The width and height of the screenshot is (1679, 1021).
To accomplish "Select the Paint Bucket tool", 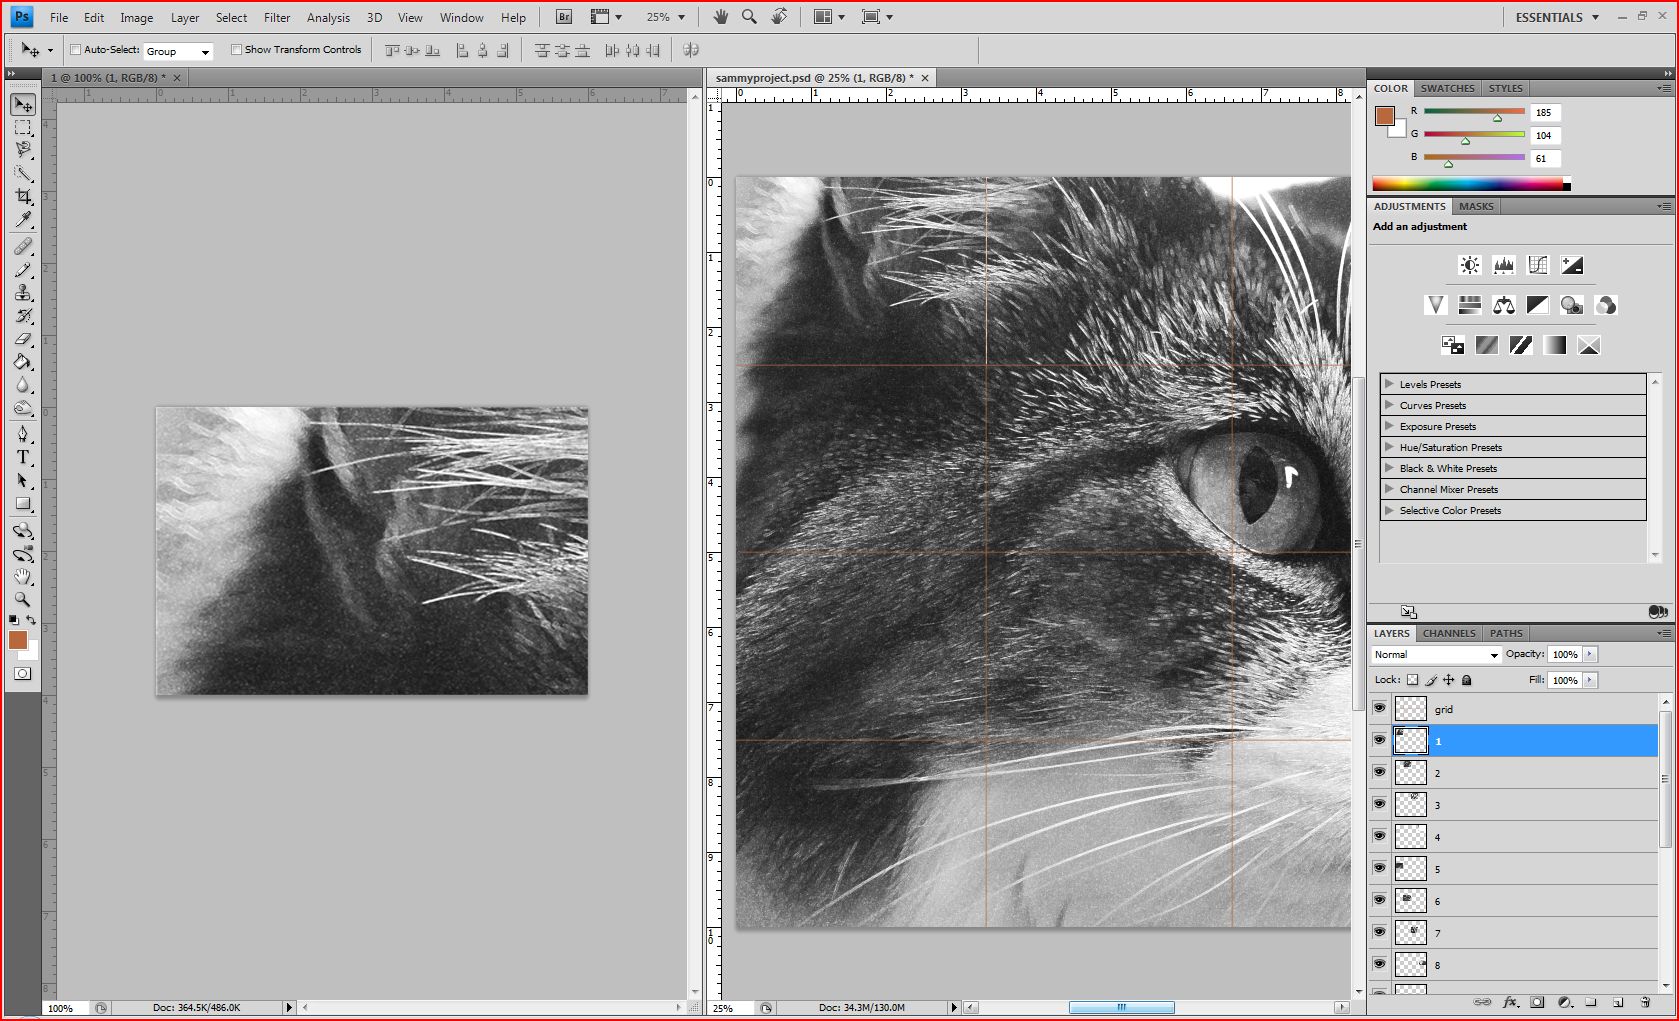I will click(23, 362).
